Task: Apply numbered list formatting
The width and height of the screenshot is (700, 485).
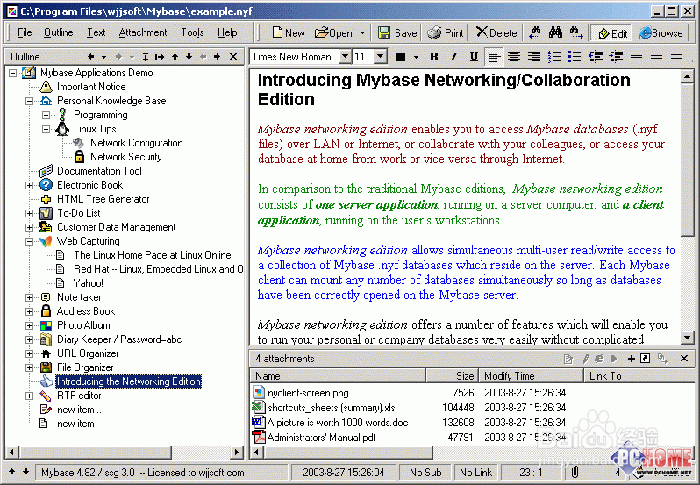Action: click(x=554, y=56)
